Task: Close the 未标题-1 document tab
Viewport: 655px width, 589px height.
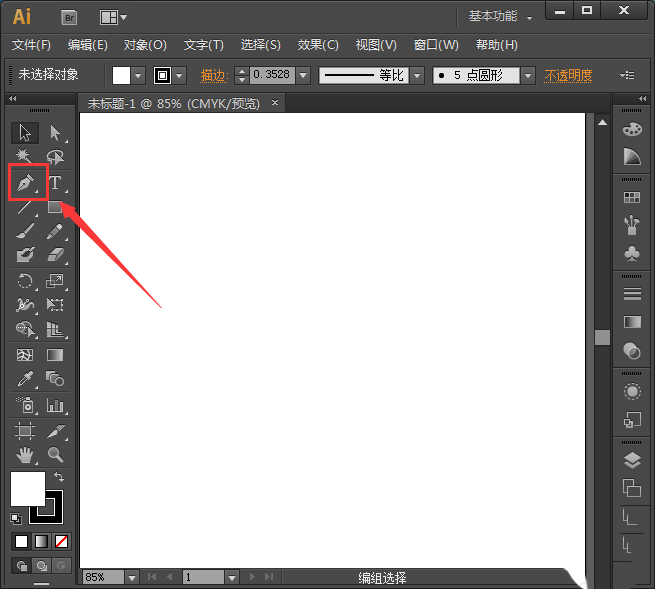Action: 274,102
